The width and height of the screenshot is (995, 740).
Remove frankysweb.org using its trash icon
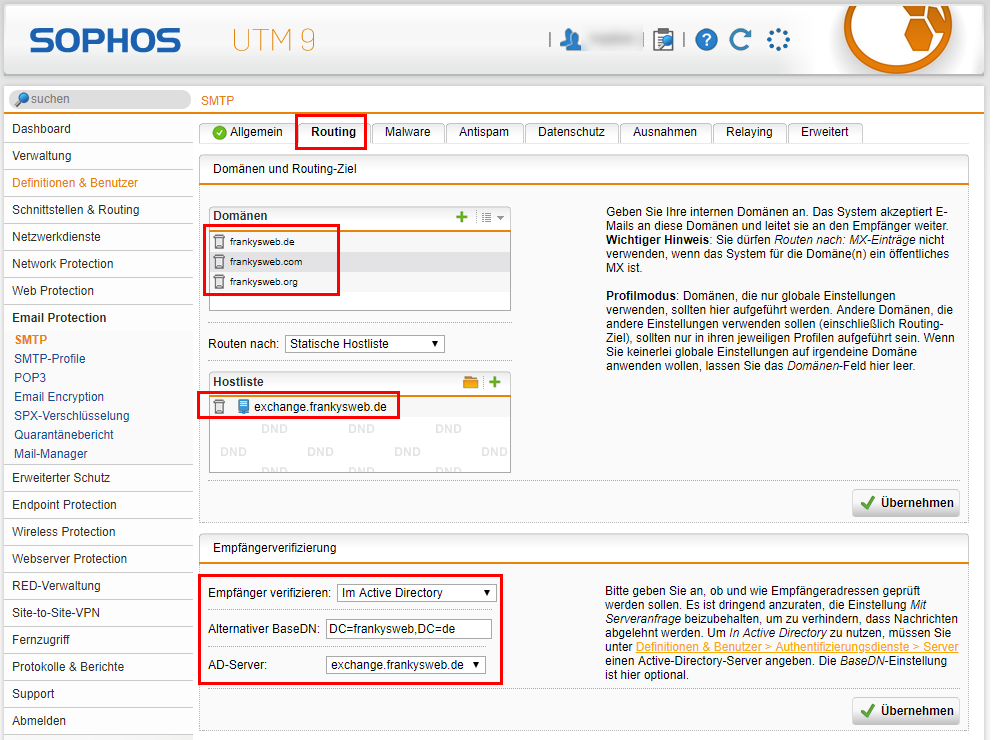pos(219,282)
